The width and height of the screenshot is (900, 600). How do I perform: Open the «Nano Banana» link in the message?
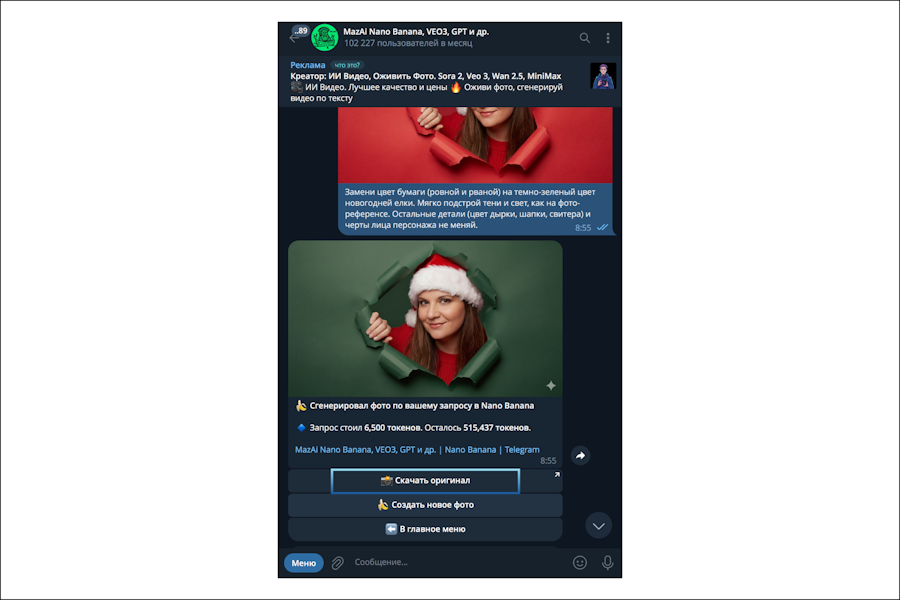click(470, 450)
